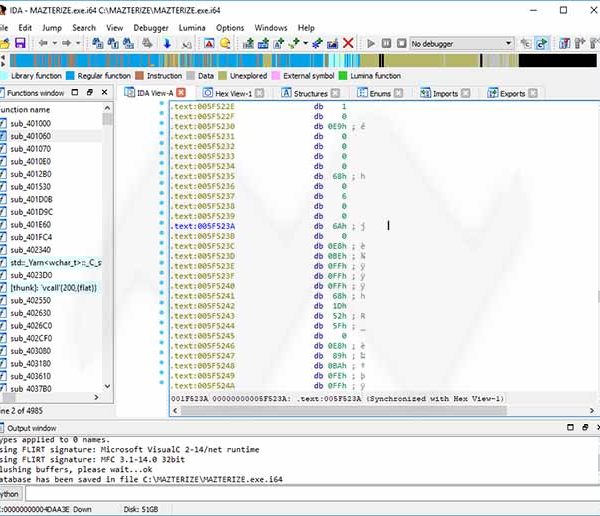Click the navigation band overview bar

coord(303,60)
